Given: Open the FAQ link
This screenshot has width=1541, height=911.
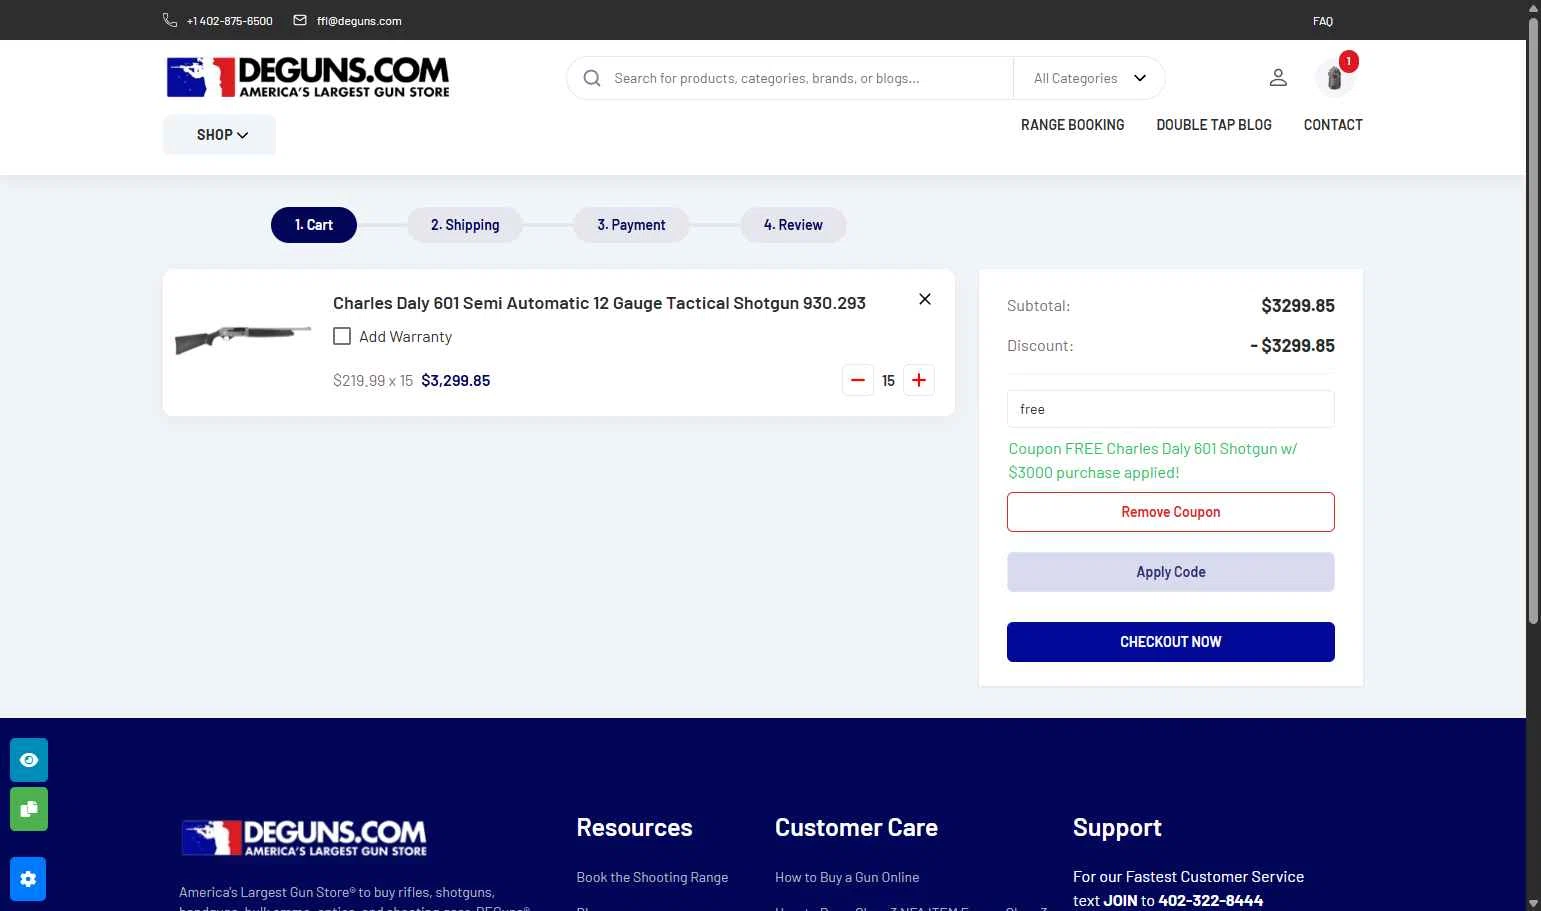Looking at the screenshot, I should point(1323,21).
